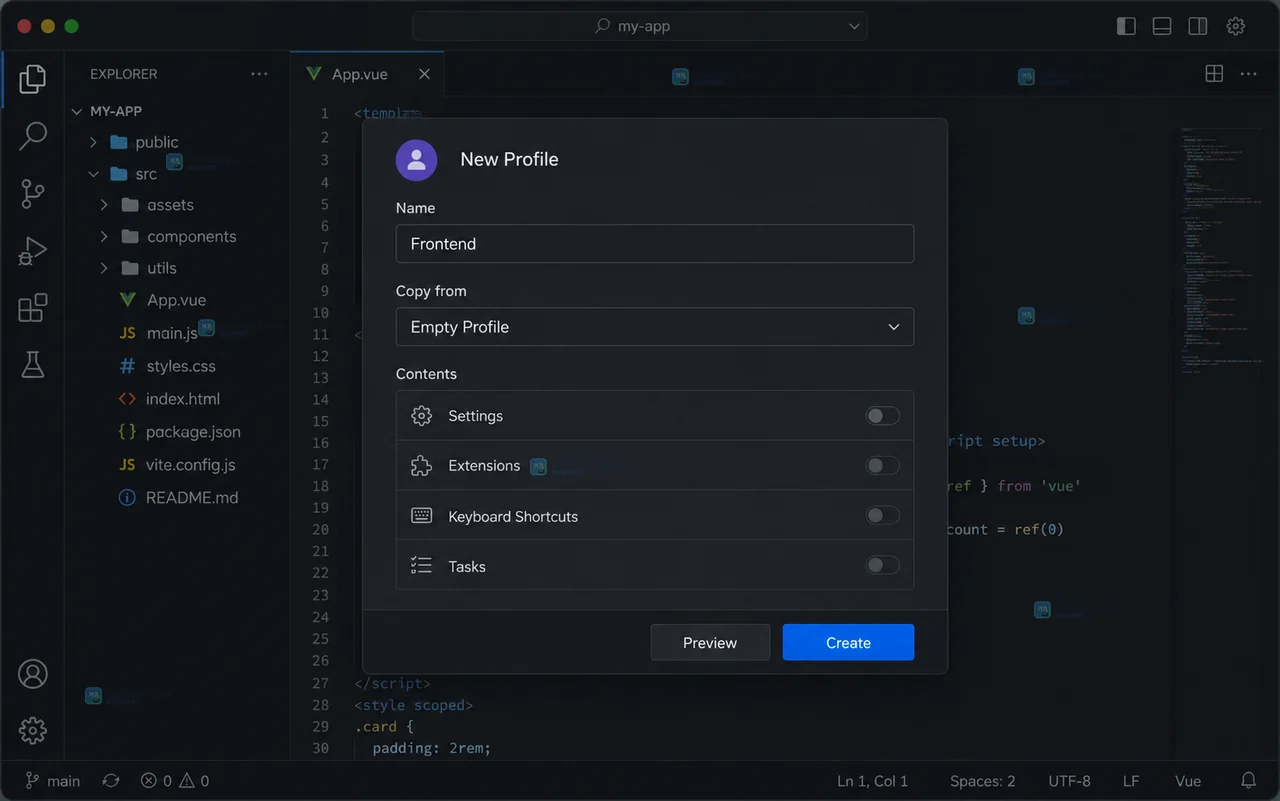The width and height of the screenshot is (1280, 801).
Task: Open the Search view in activity bar
Action: [33, 135]
